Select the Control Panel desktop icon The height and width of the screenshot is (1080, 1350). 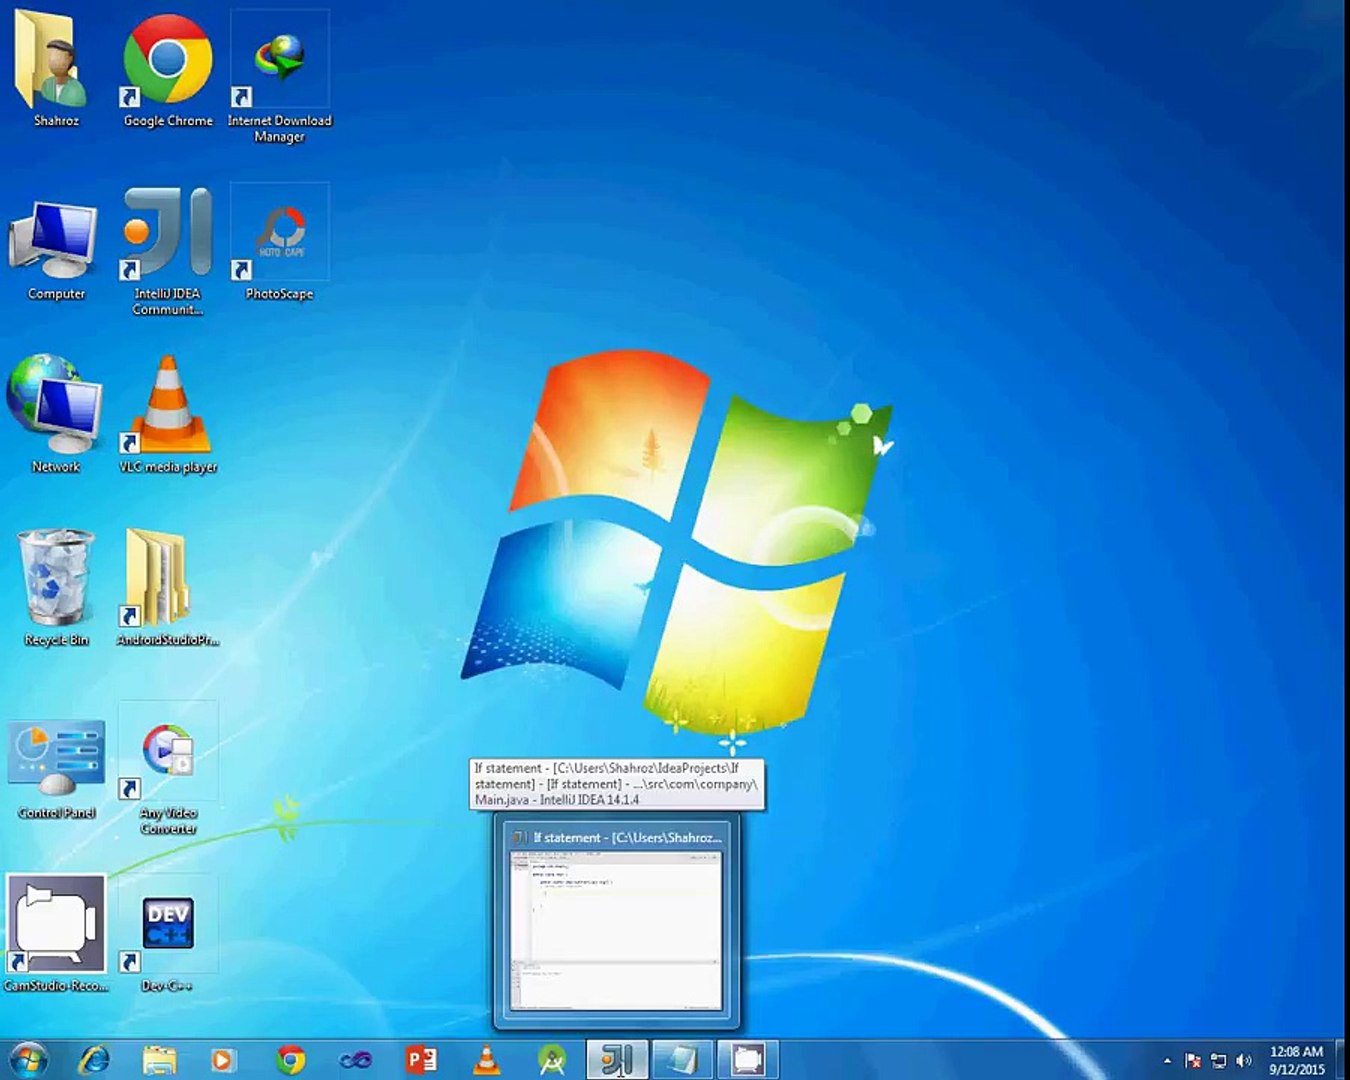(x=56, y=768)
